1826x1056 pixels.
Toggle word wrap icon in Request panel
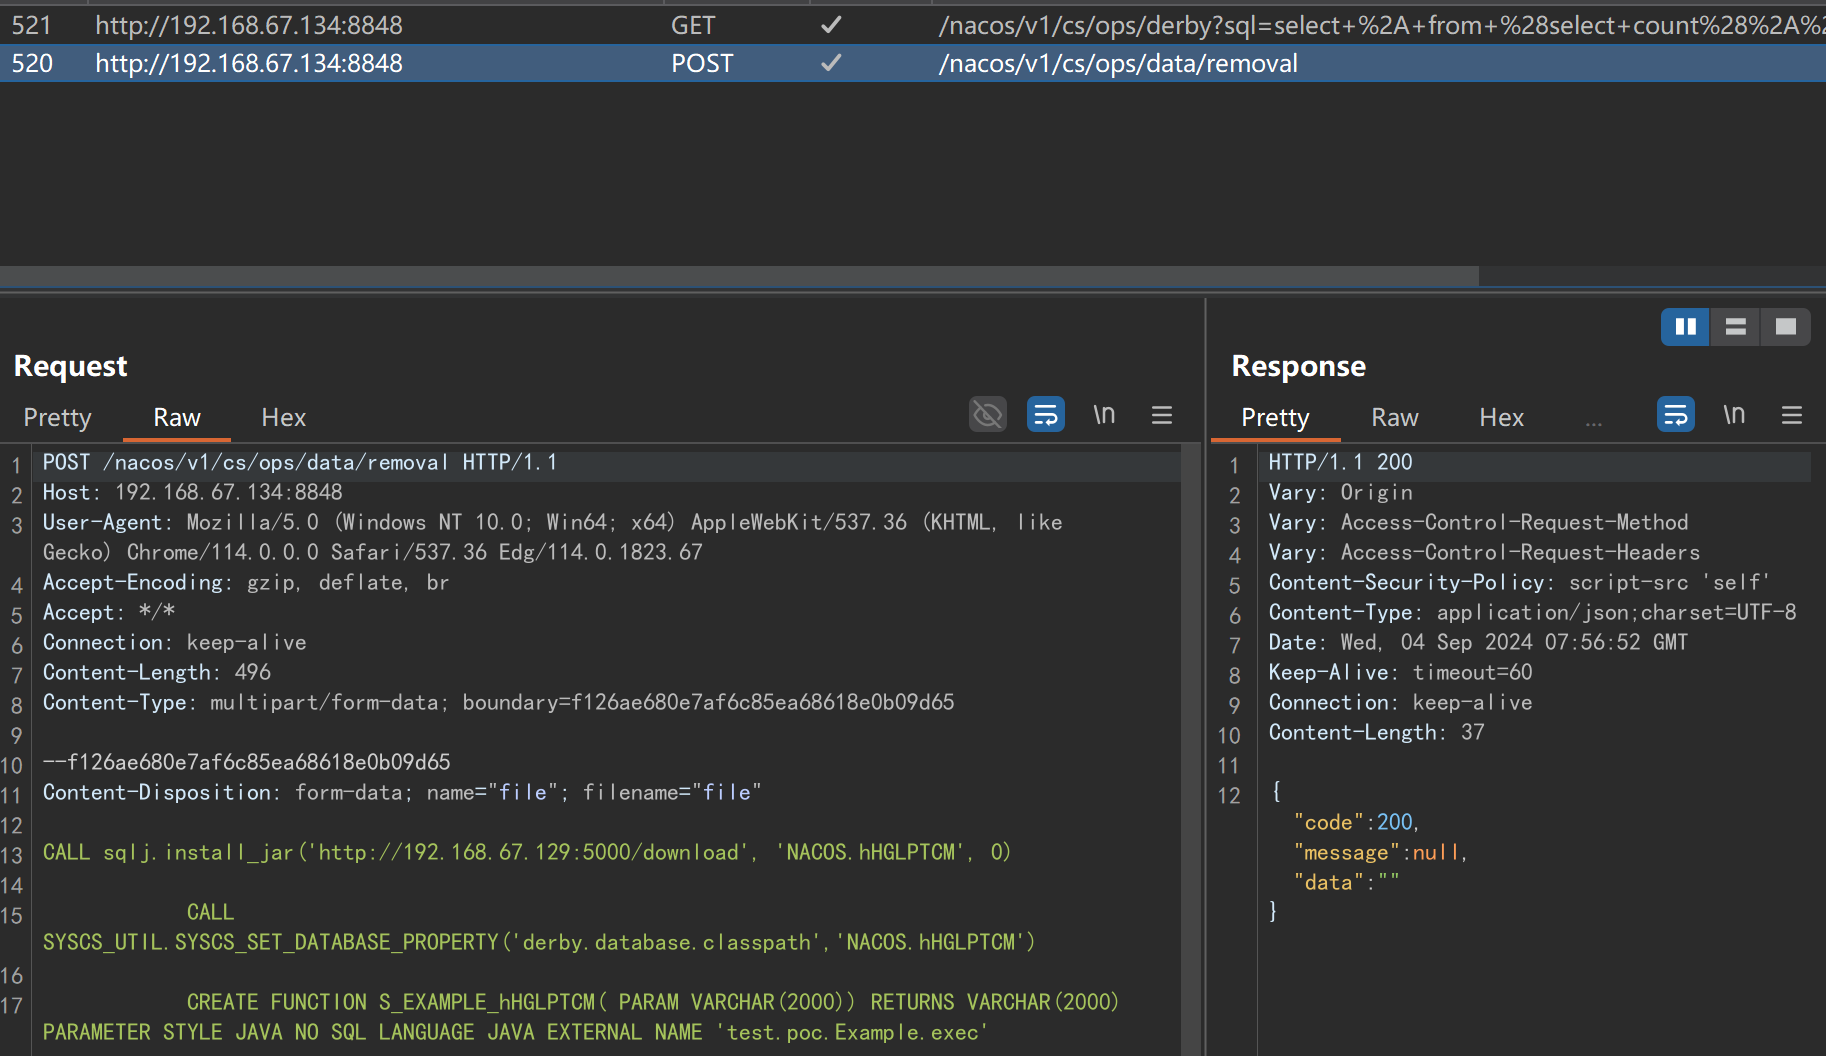(x=1046, y=414)
